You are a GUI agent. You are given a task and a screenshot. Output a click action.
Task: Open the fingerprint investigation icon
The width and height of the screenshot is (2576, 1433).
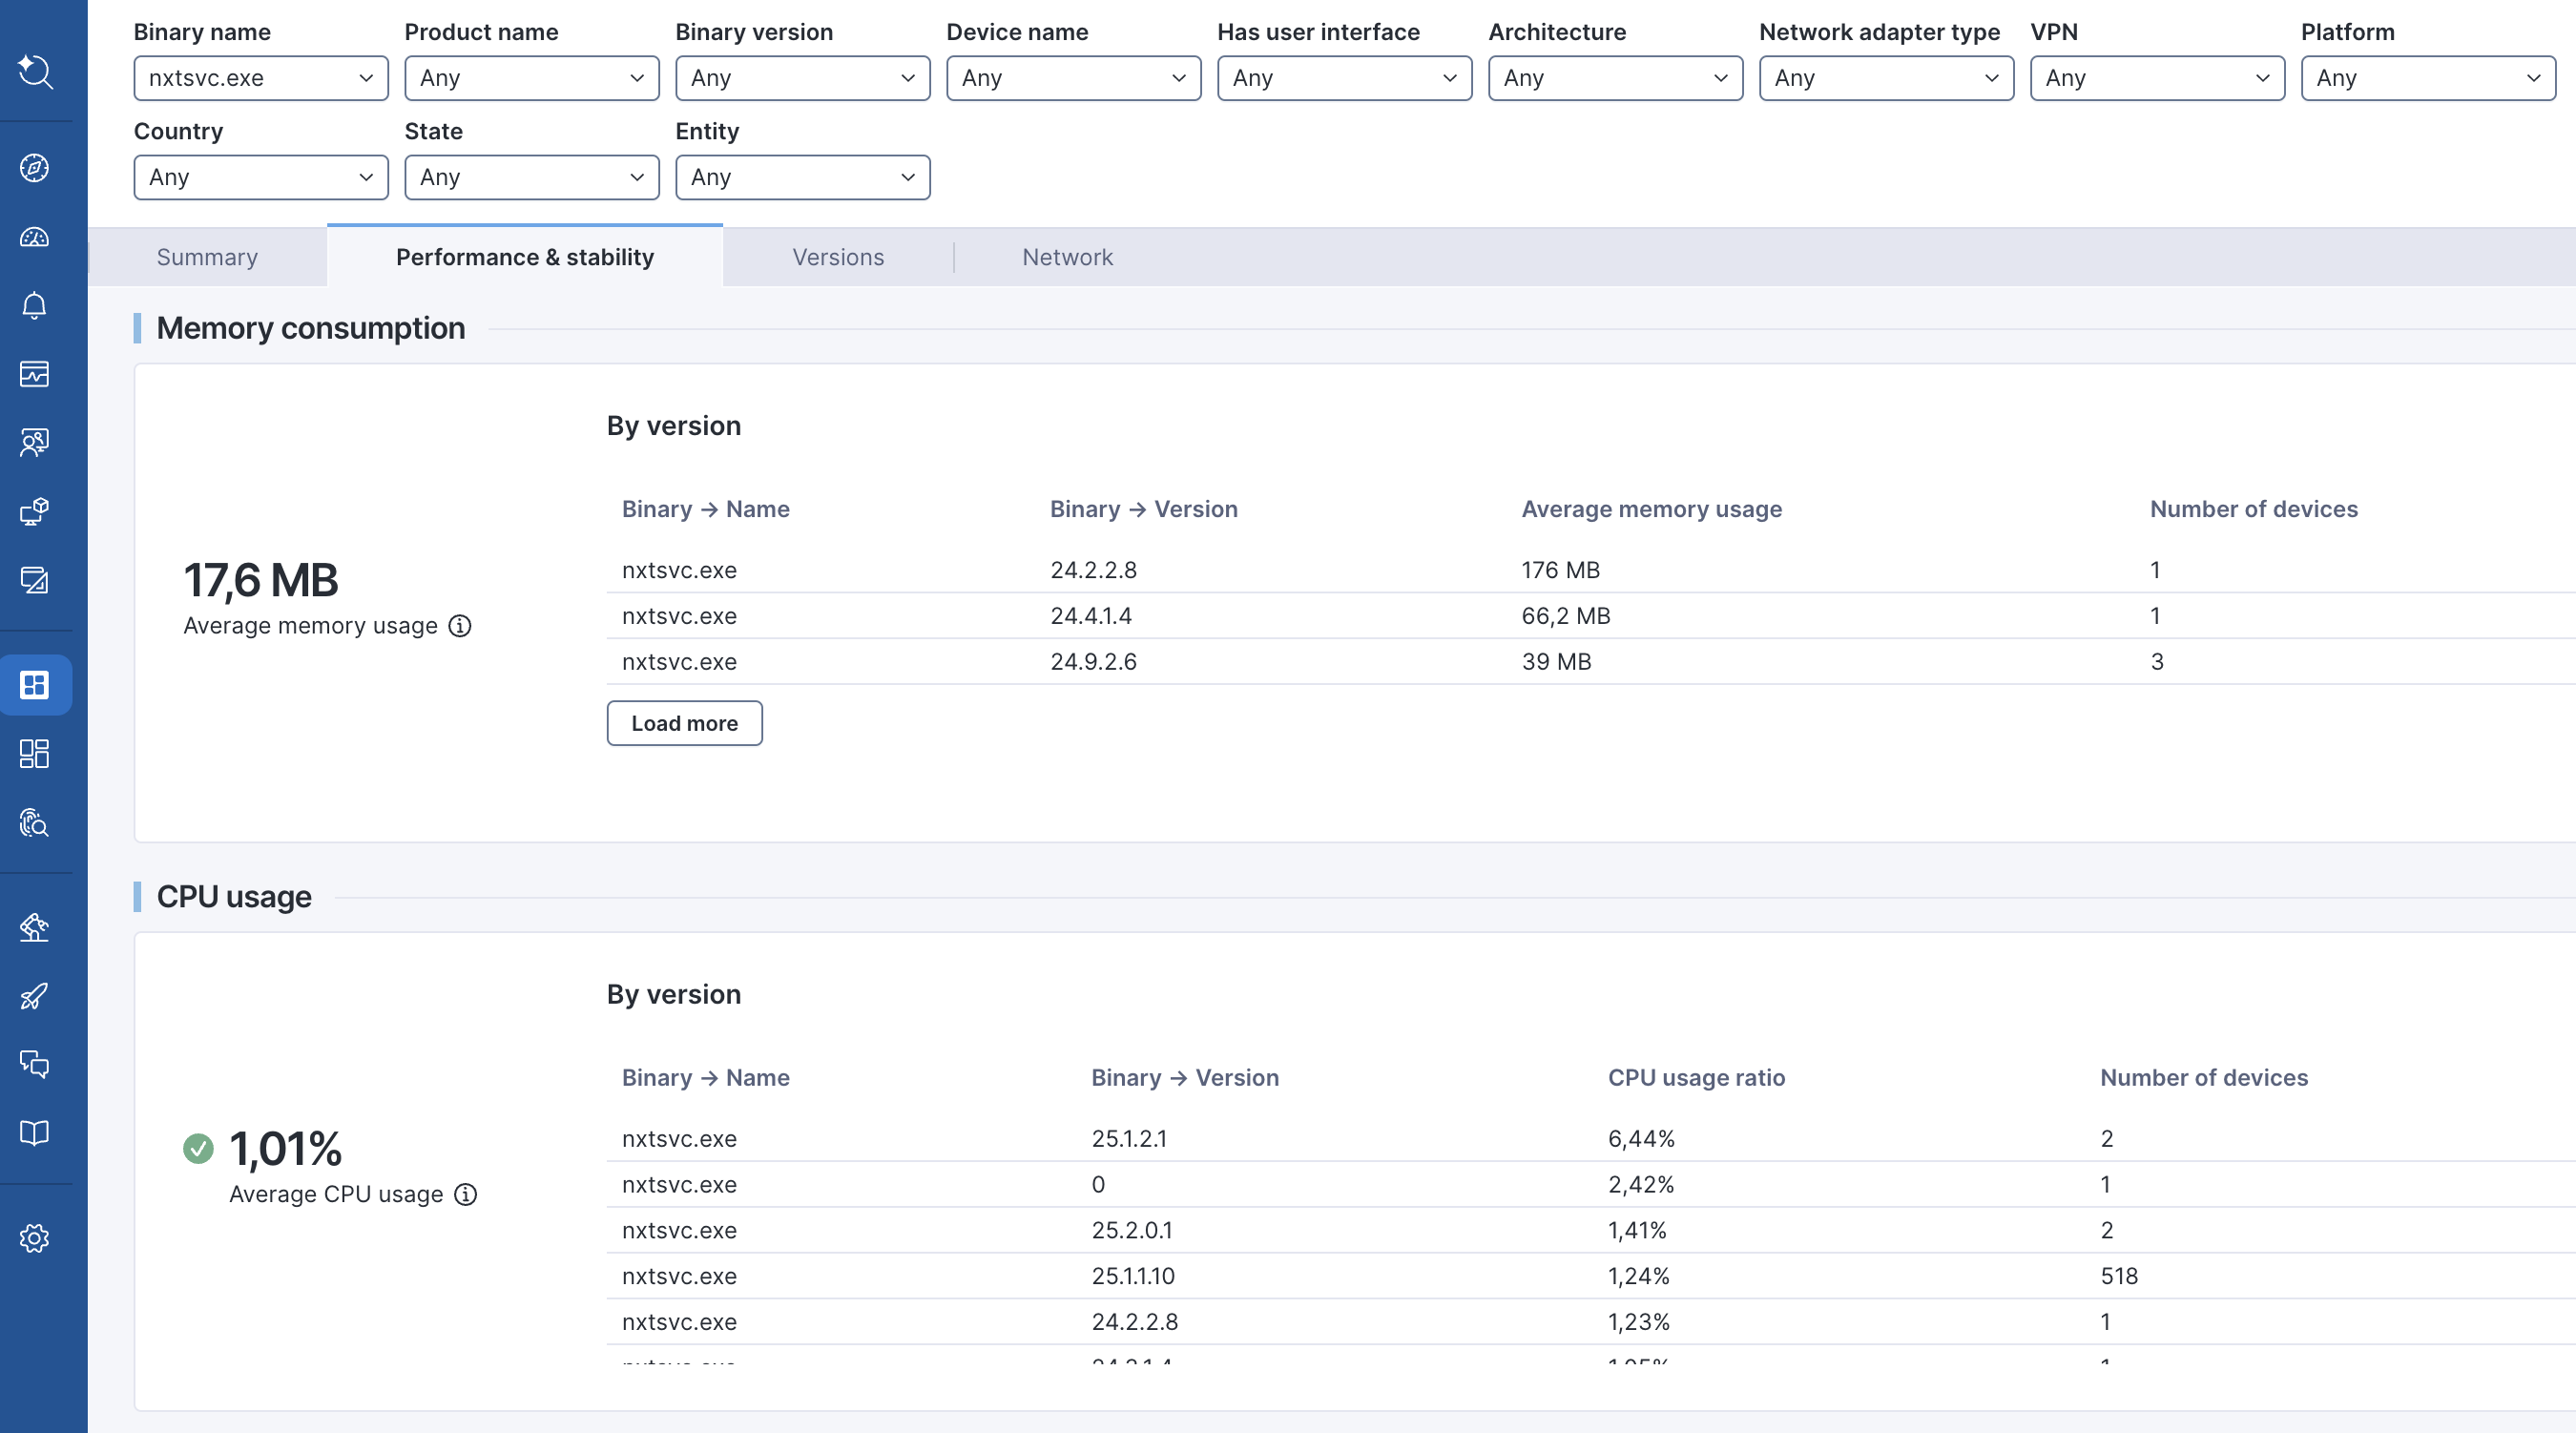coord(36,824)
